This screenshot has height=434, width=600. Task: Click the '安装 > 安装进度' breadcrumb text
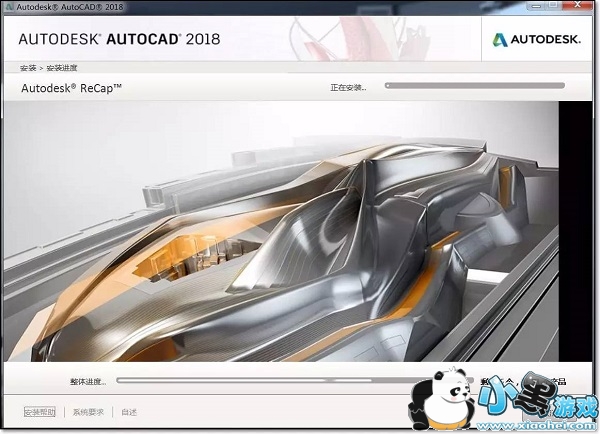49,68
